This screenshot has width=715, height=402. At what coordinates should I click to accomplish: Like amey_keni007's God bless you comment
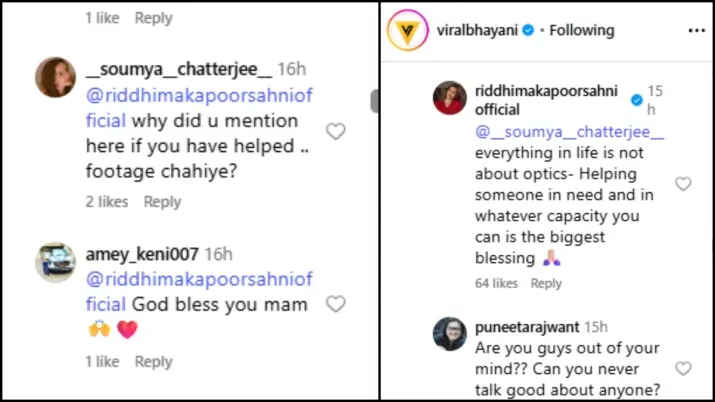coord(336,304)
